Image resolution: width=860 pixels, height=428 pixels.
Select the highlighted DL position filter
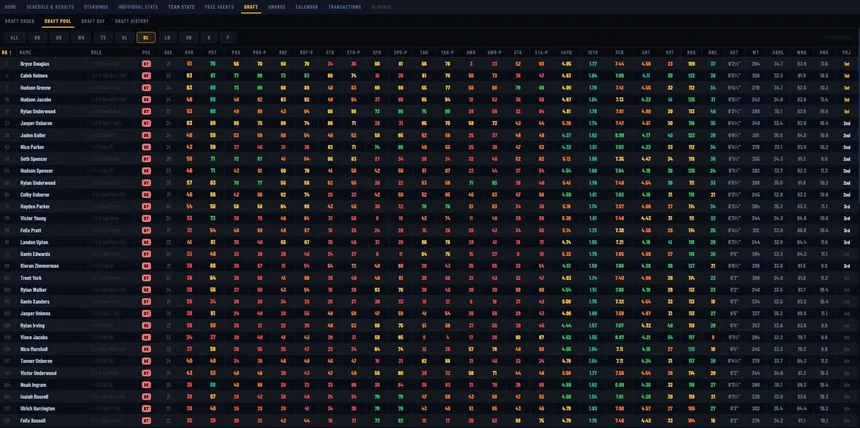[146, 37]
